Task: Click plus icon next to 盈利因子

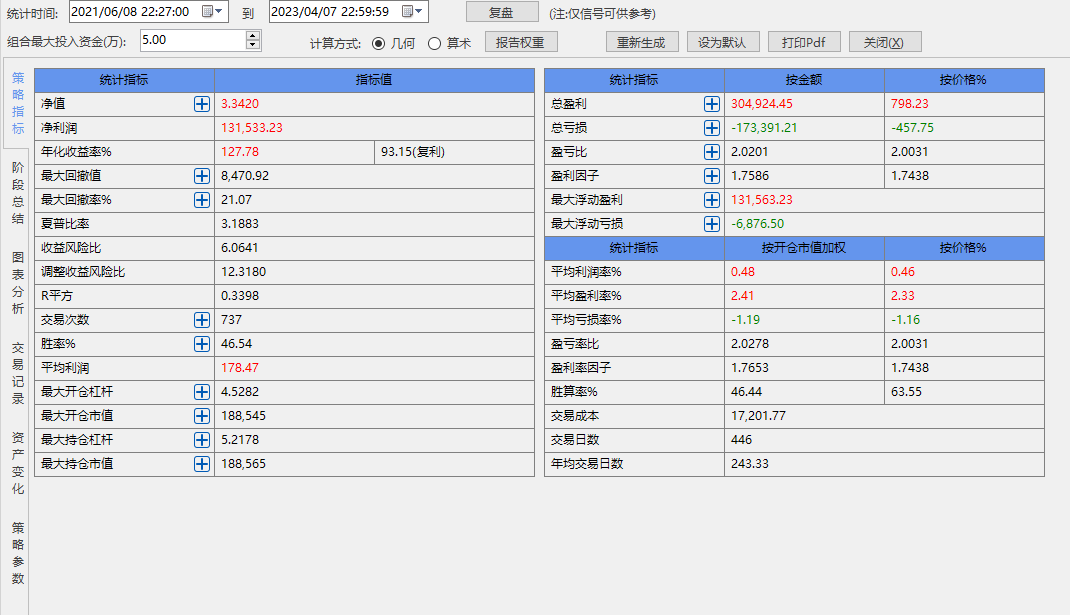Action: pos(711,175)
